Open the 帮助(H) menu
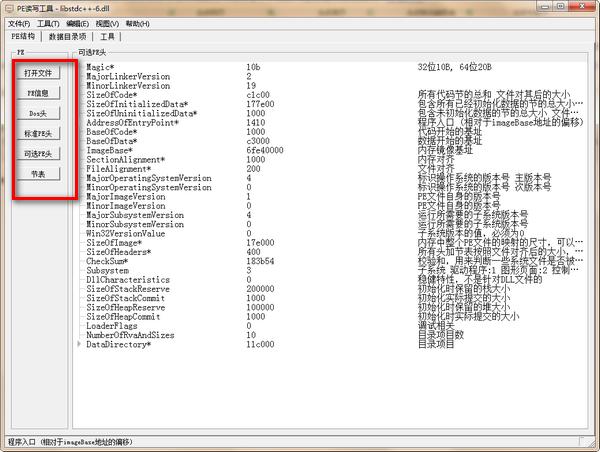 [137, 24]
